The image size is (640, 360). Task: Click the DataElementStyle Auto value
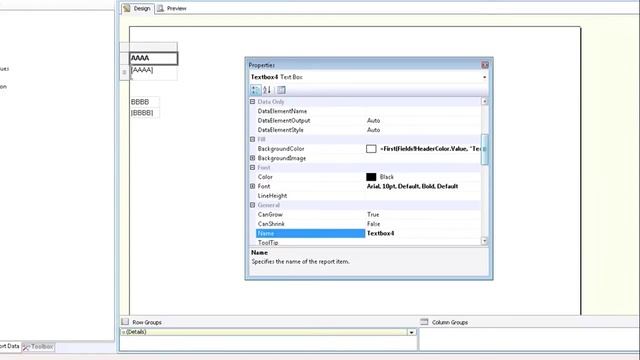pos(373,130)
